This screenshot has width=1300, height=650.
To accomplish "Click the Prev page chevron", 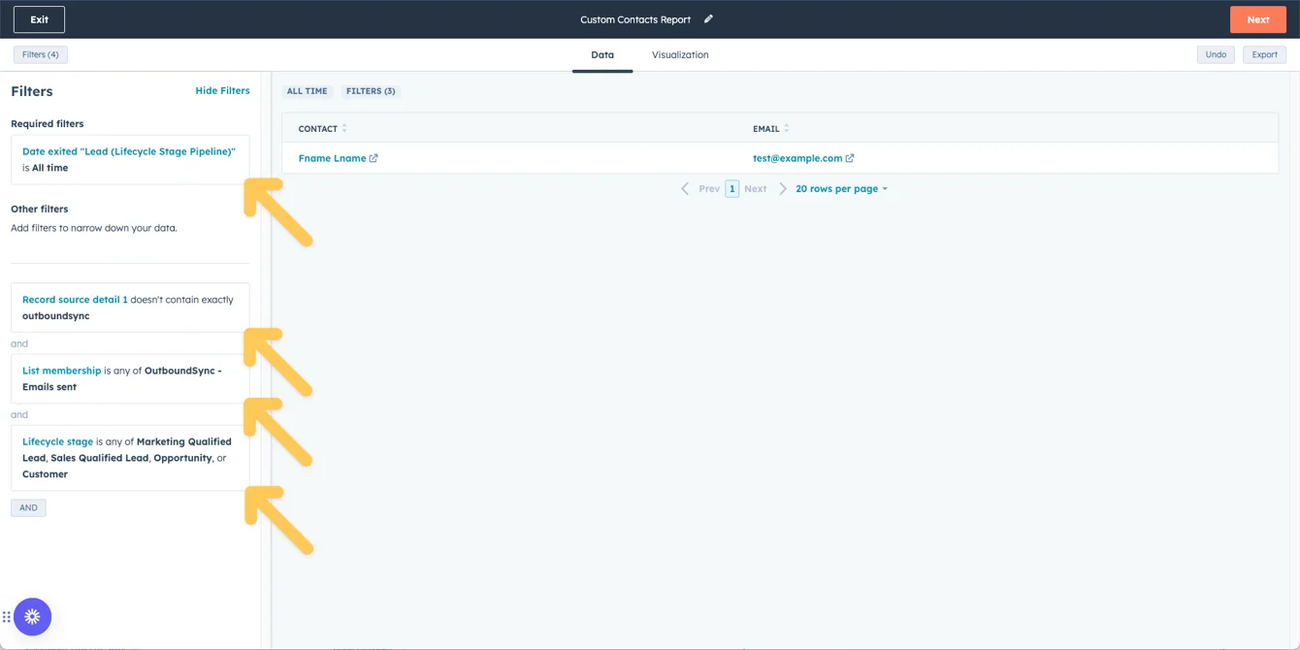I will pos(686,188).
